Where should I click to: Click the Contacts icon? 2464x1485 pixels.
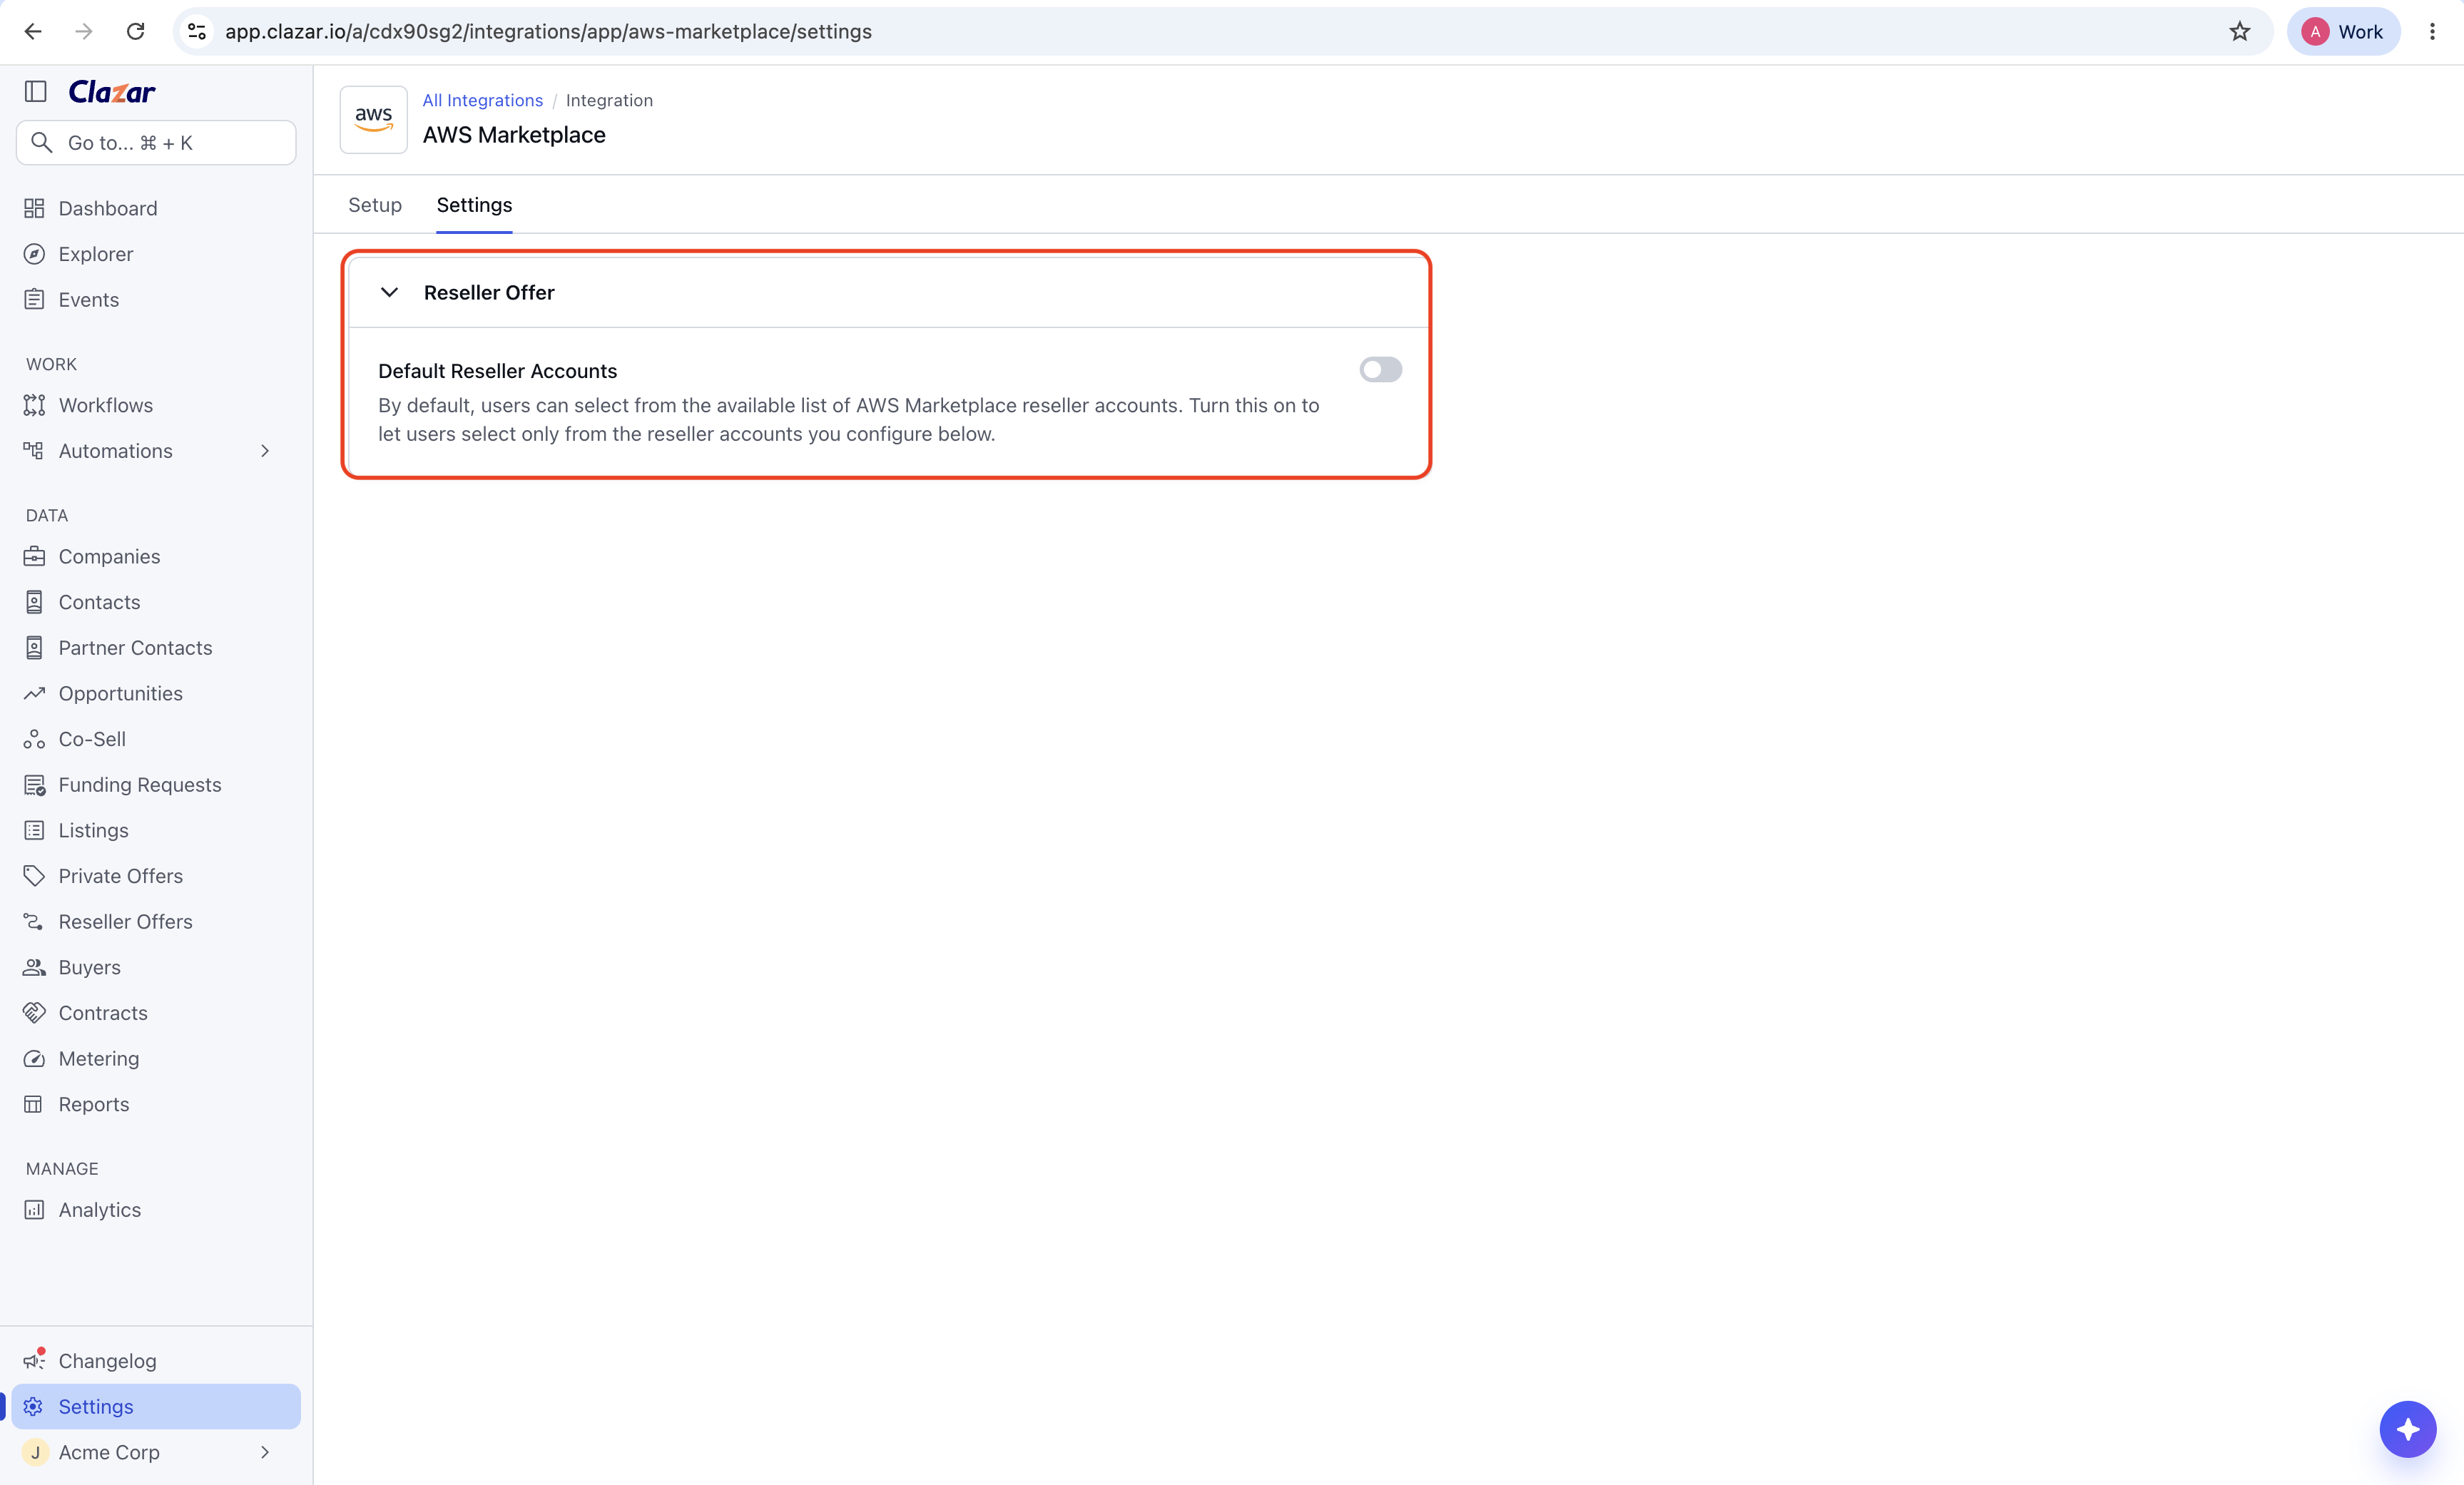pyautogui.click(x=34, y=602)
